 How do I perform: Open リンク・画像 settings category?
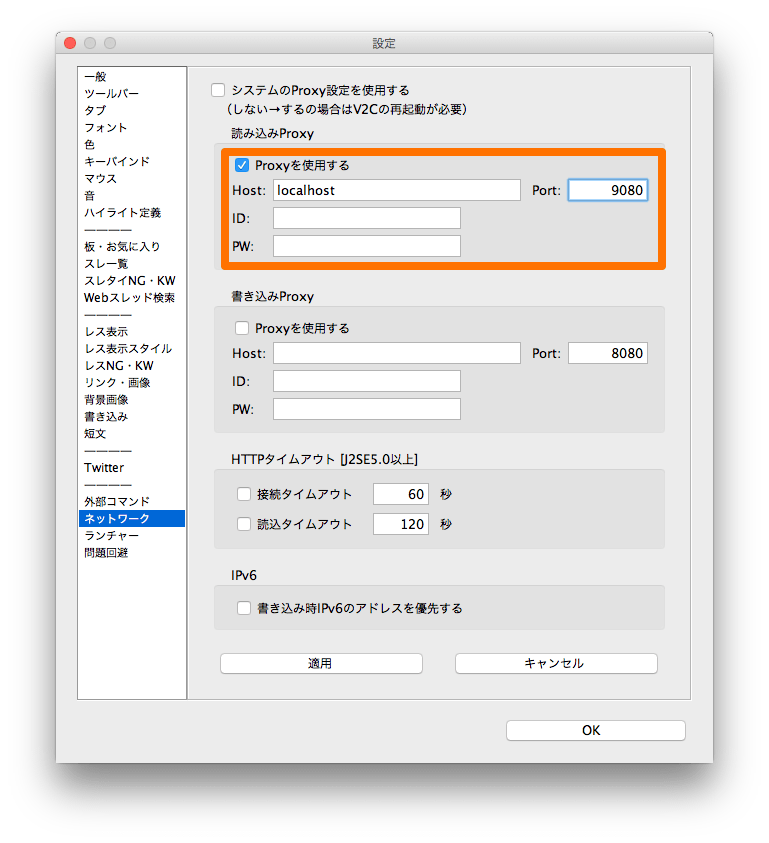pos(132,383)
